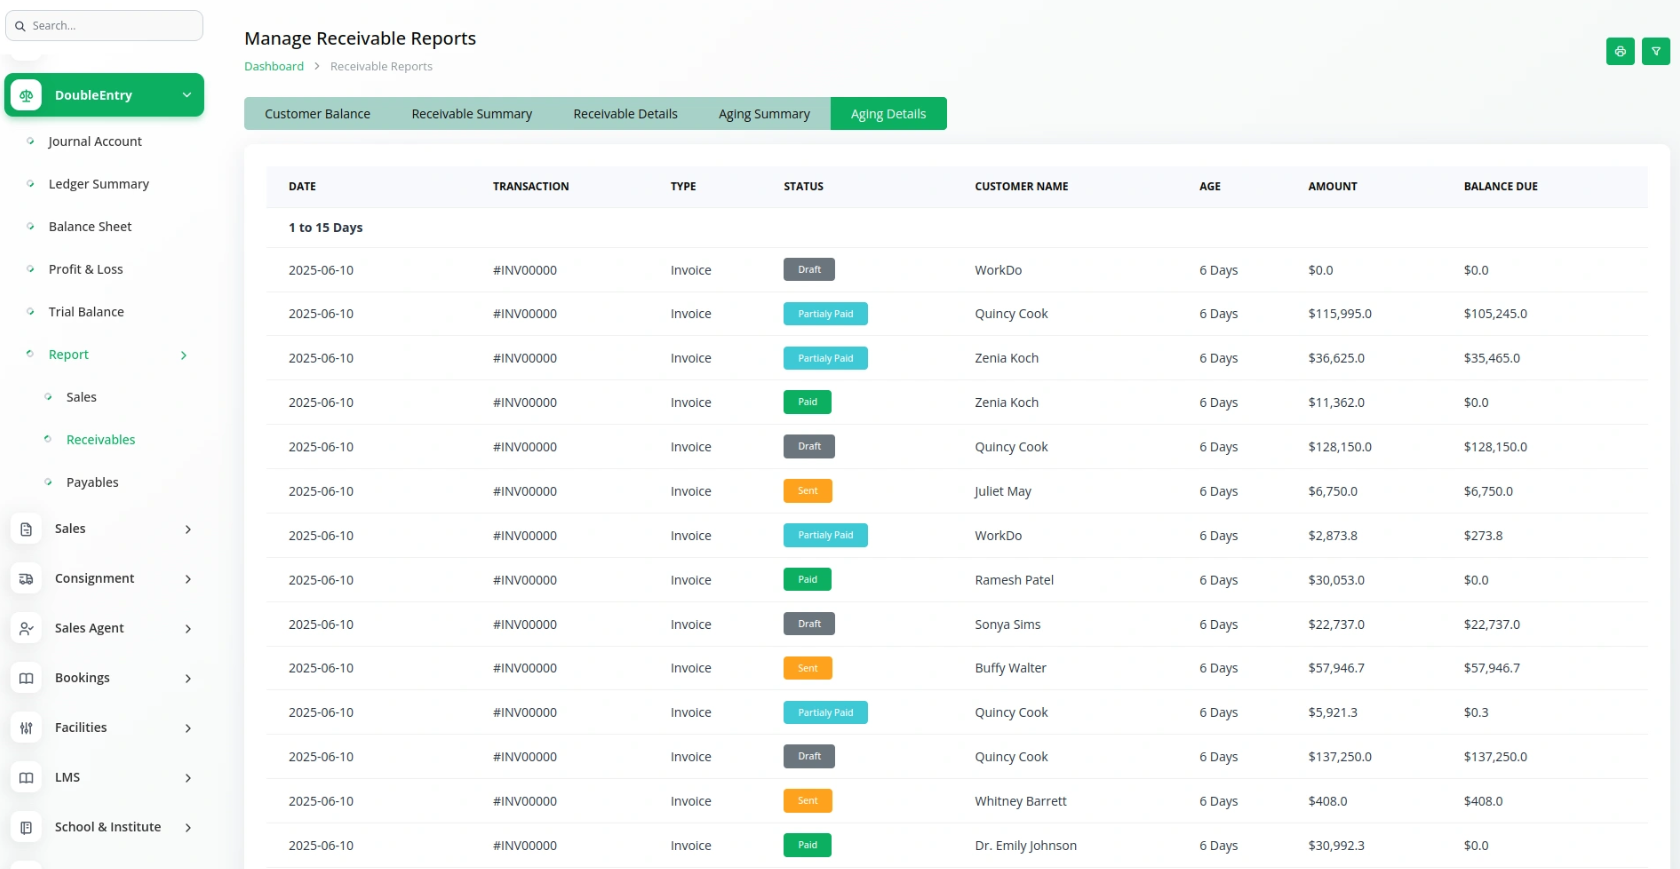Click the Facilities sliders icon
This screenshot has height=869, width=1680.
[x=27, y=728]
